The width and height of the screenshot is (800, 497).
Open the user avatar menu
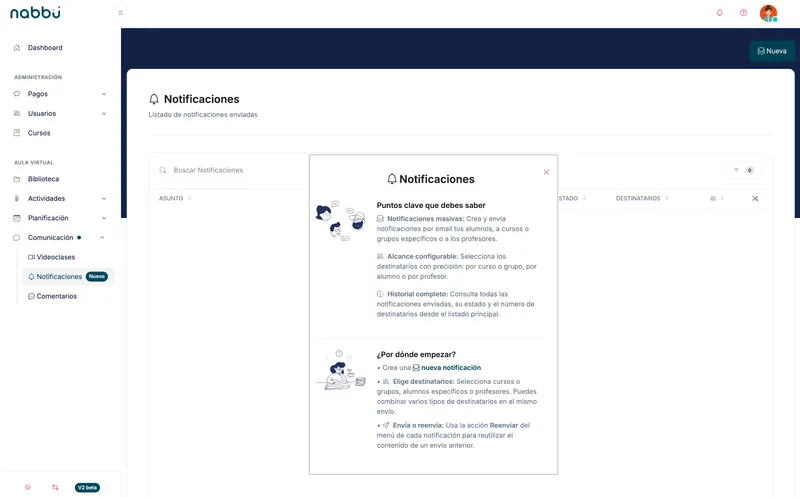pos(768,13)
